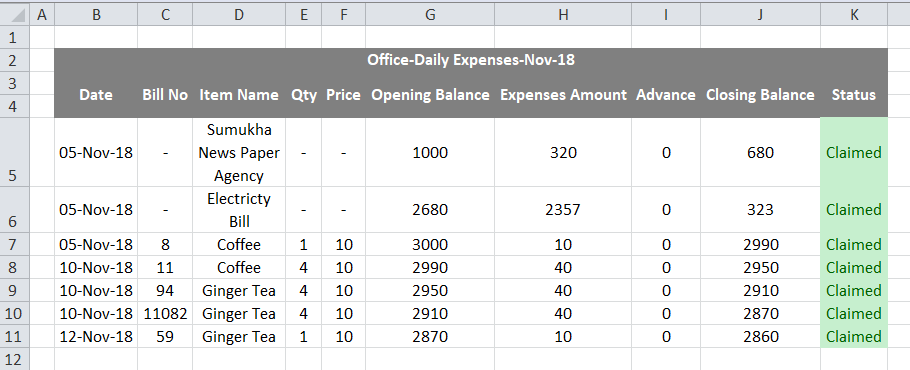Viewport: 910px width, 370px height.
Task: Select expenses amount cell 320
Action: (563, 152)
